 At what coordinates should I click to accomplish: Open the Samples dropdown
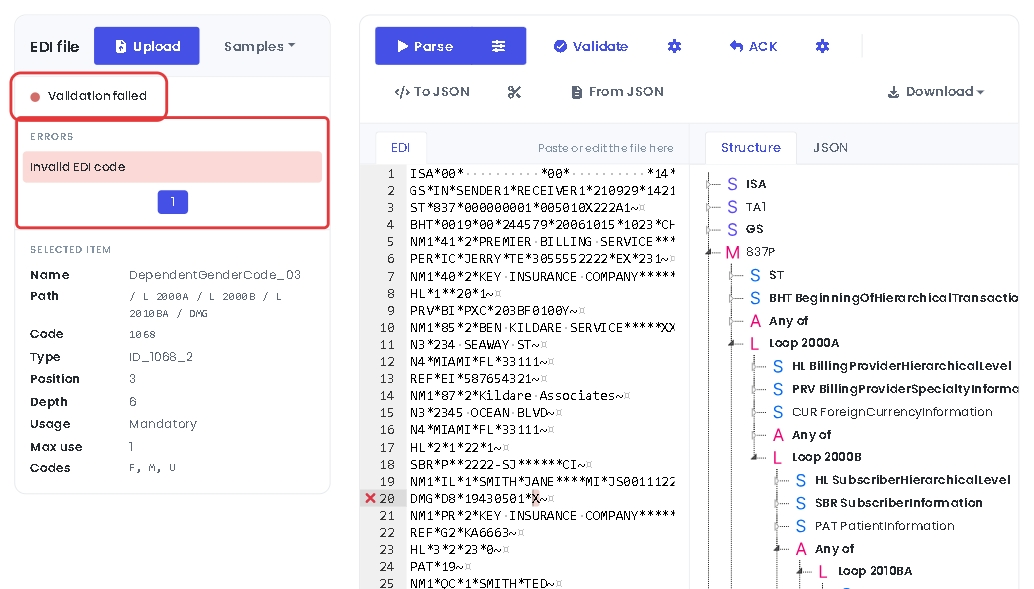pos(259,46)
